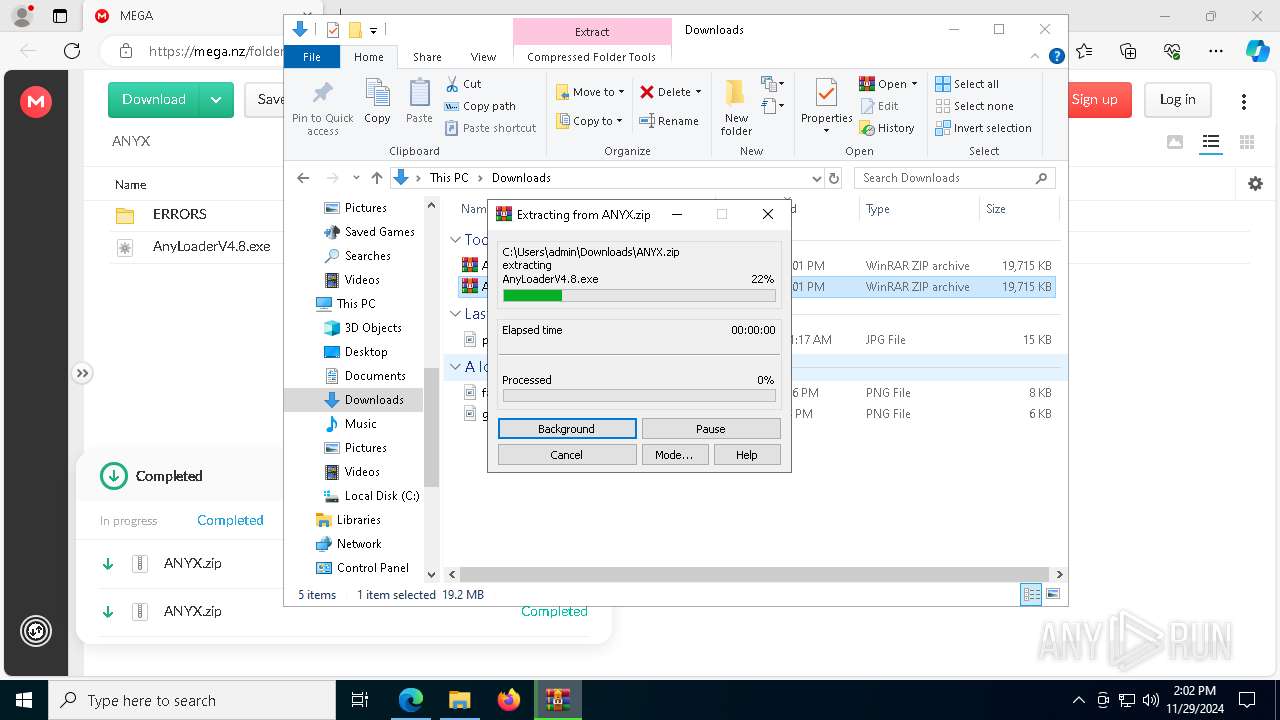The image size is (1280, 720).
Task: Collapse the ribbon chevron
Action: [1036, 57]
